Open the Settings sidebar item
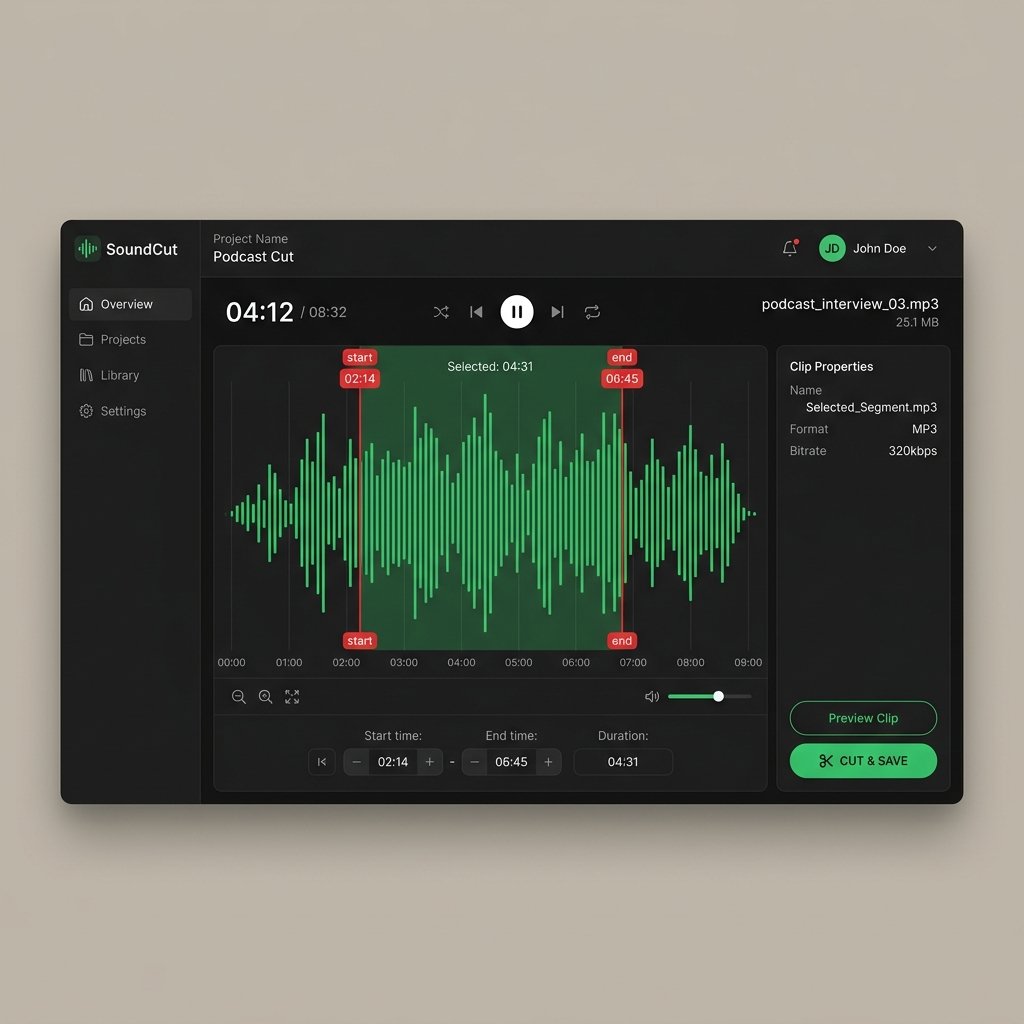 [x=130, y=411]
